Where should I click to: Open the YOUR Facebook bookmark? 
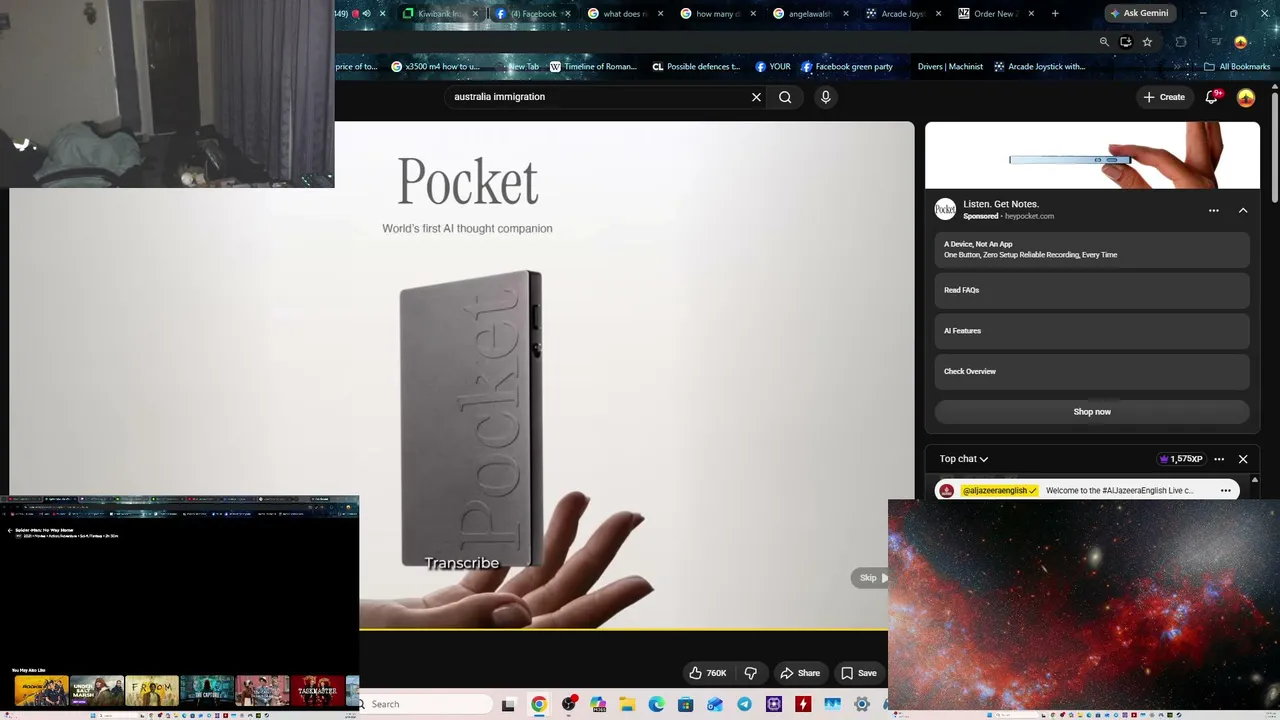tap(773, 67)
